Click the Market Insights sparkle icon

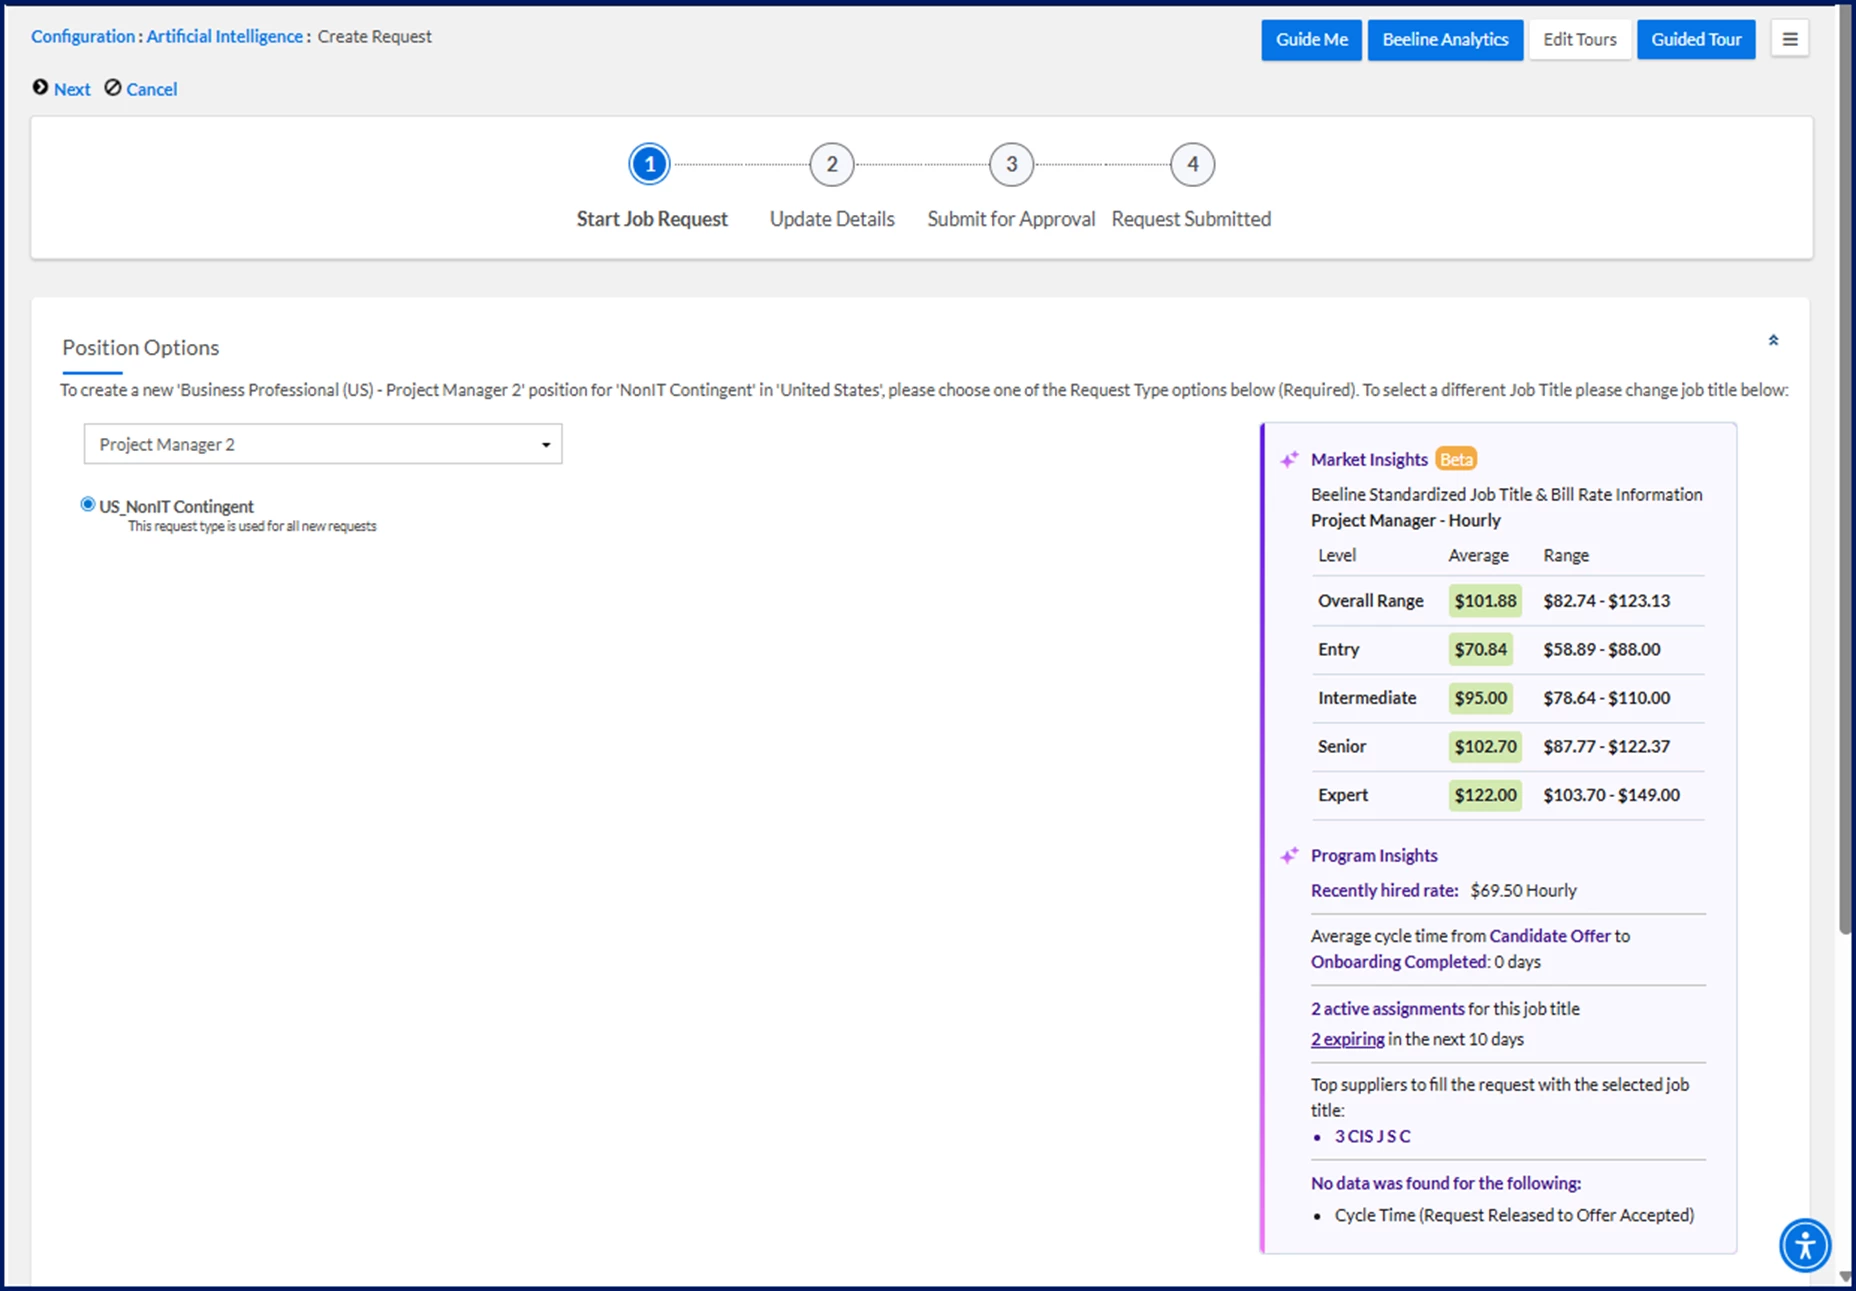(1289, 459)
